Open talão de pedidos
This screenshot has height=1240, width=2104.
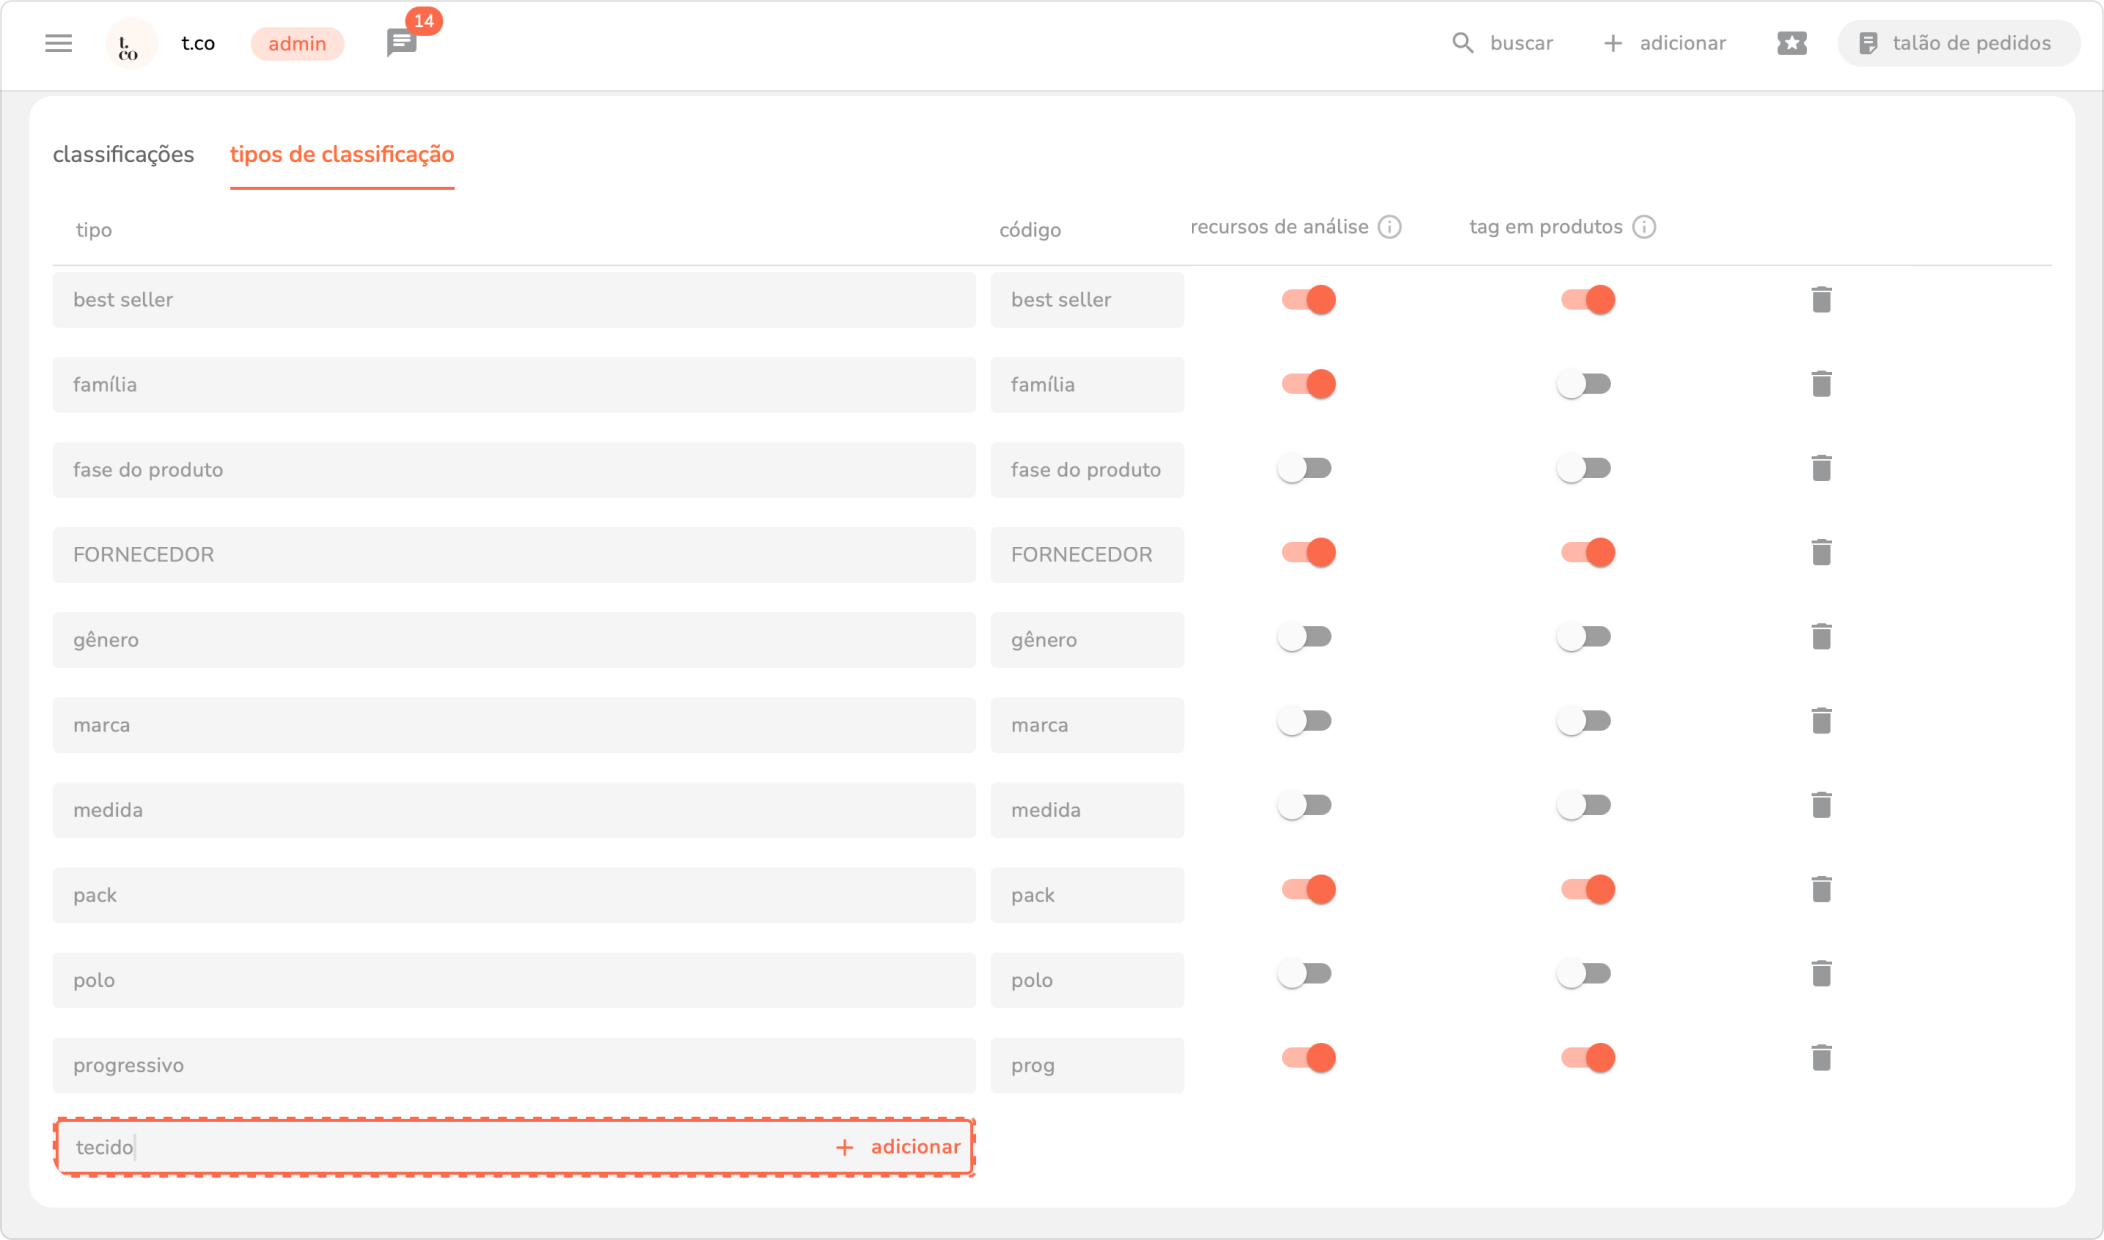1957,43
